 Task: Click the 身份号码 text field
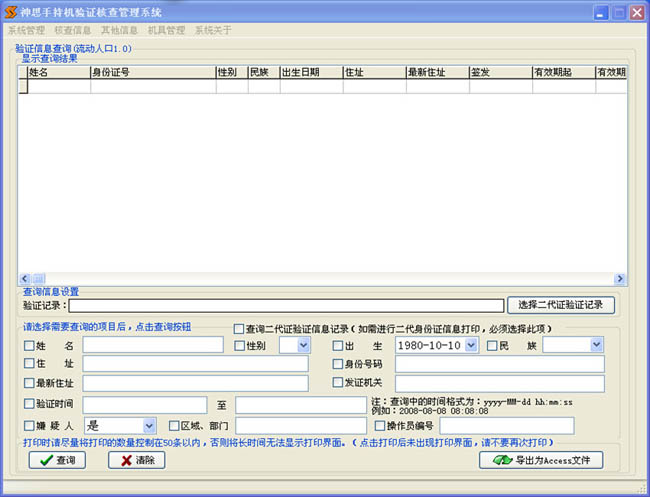pyautogui.click(x=500, y=364)
